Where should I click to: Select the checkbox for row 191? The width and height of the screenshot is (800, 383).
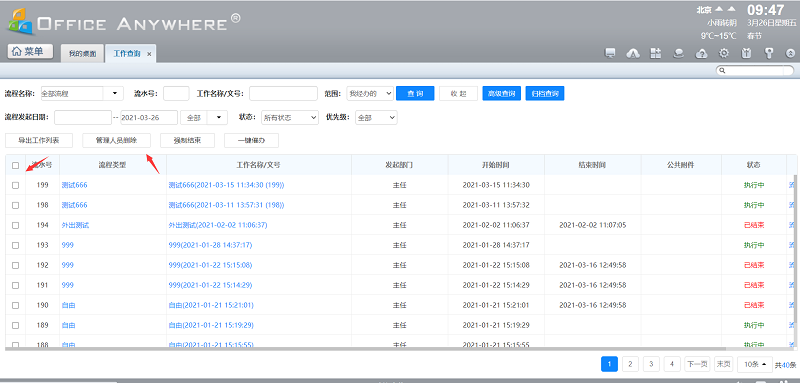point(15,285)
